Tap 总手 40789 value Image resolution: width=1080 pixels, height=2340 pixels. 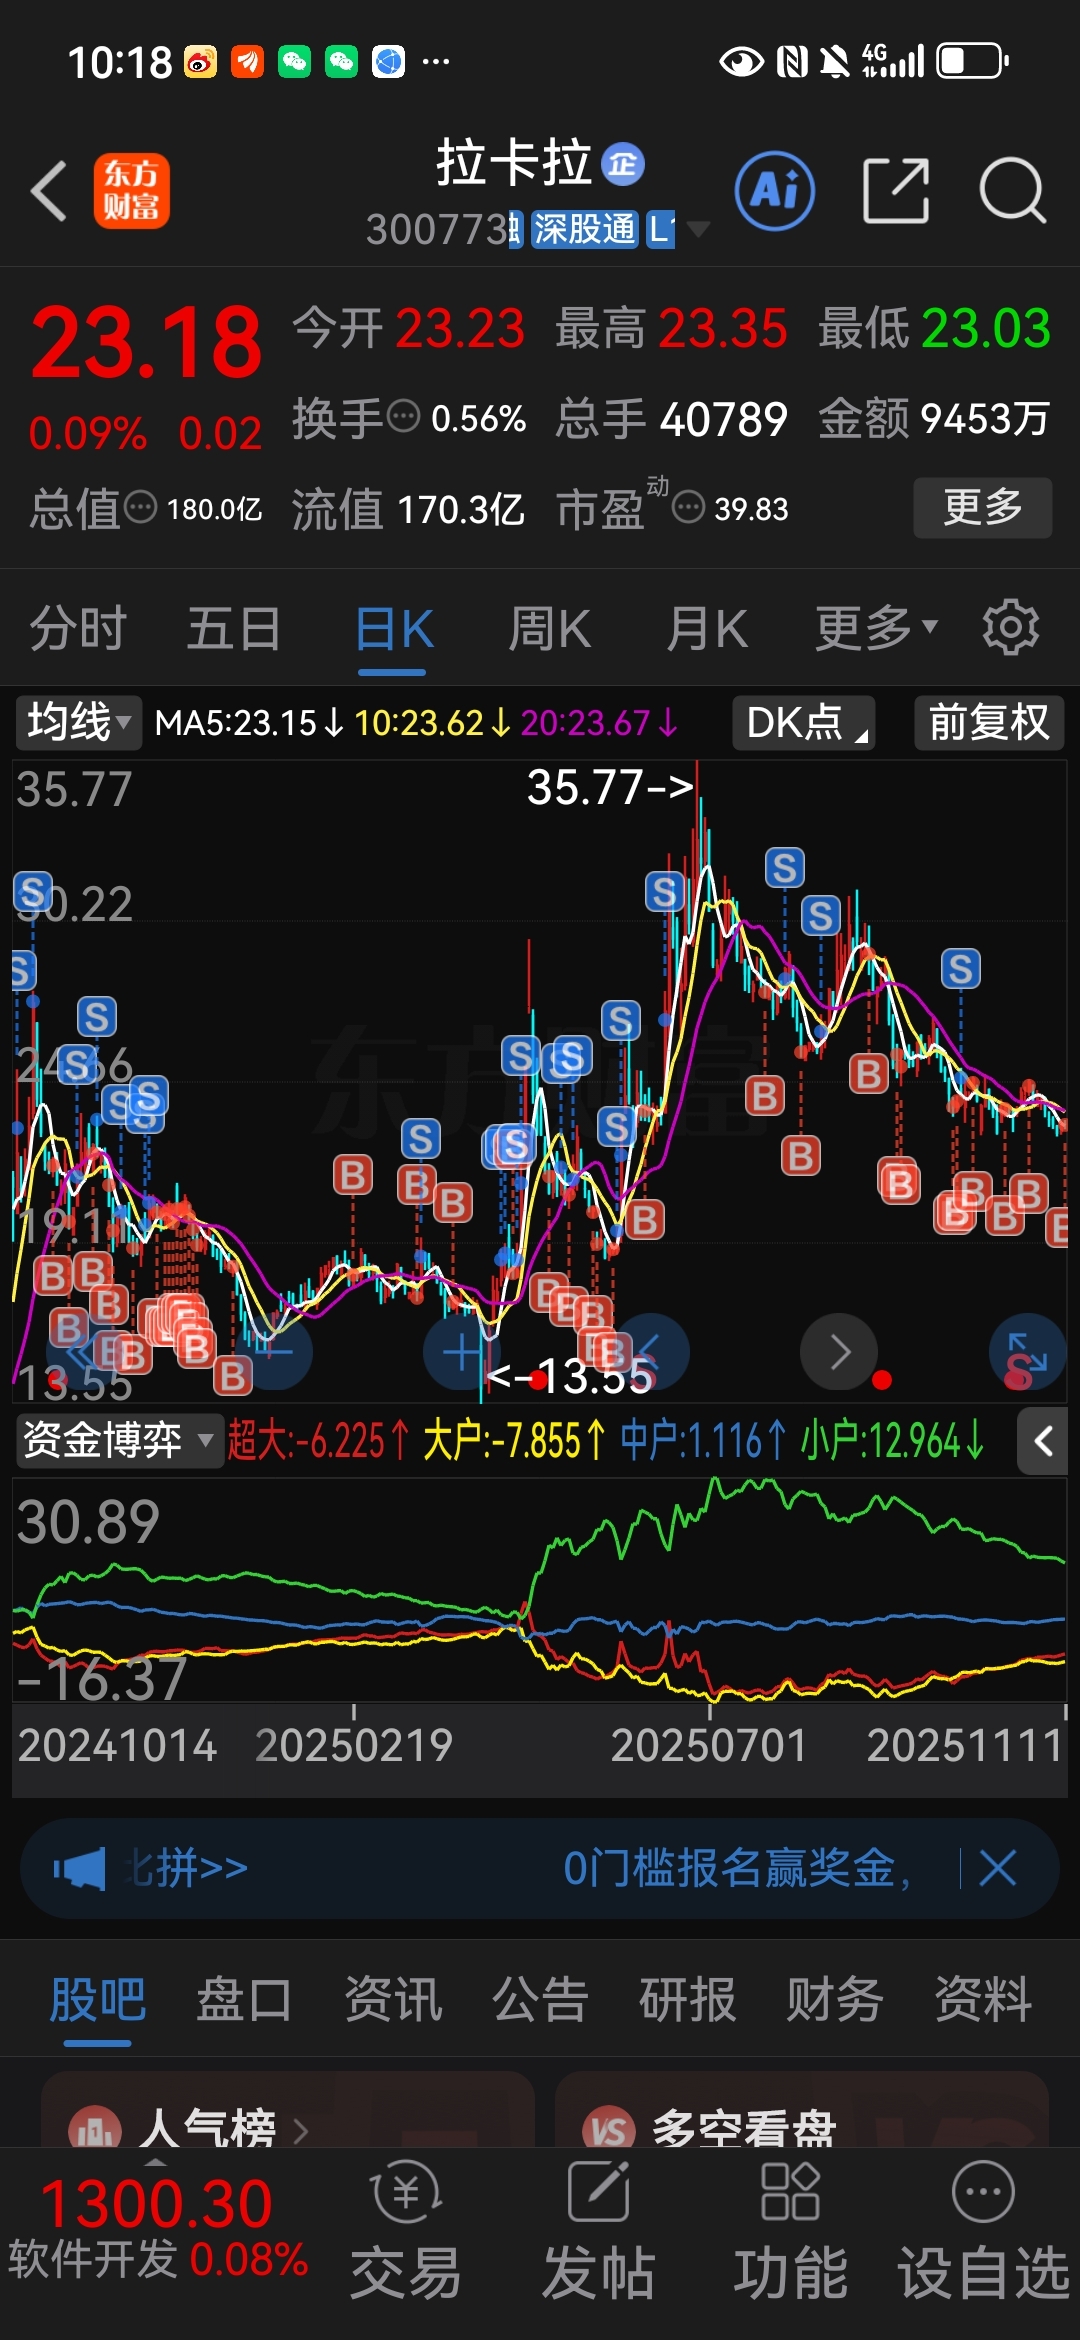(x=672, y=418)
